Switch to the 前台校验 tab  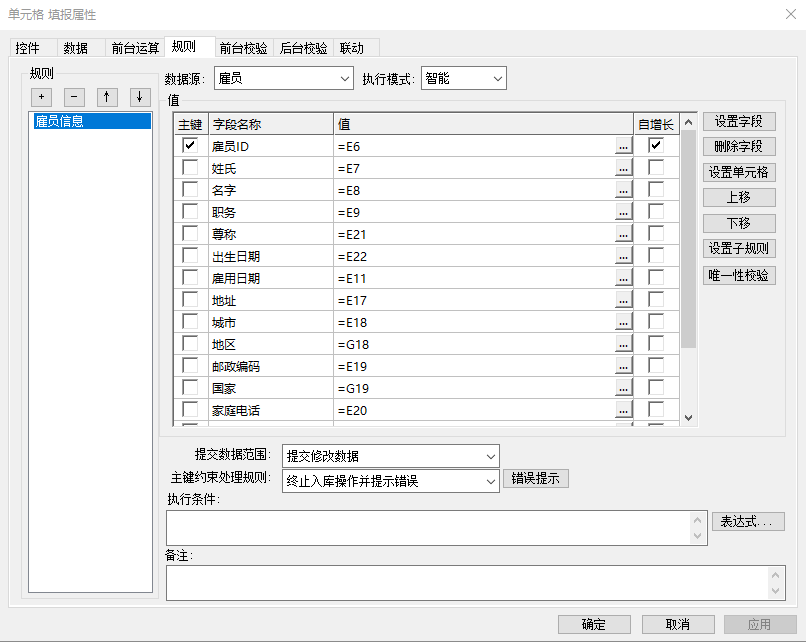[x=243, y=48]
